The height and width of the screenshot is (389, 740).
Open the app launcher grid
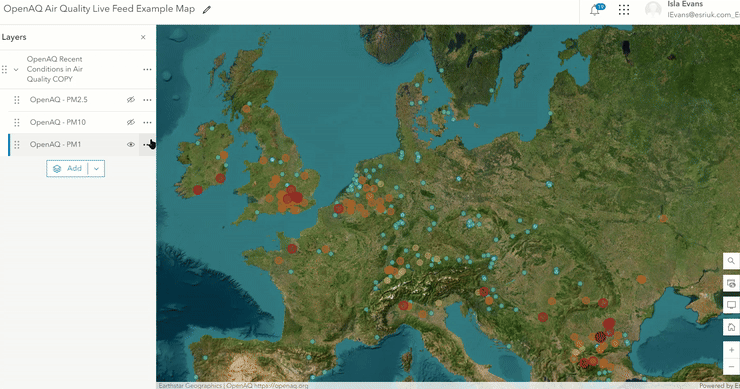pos(624,10)
